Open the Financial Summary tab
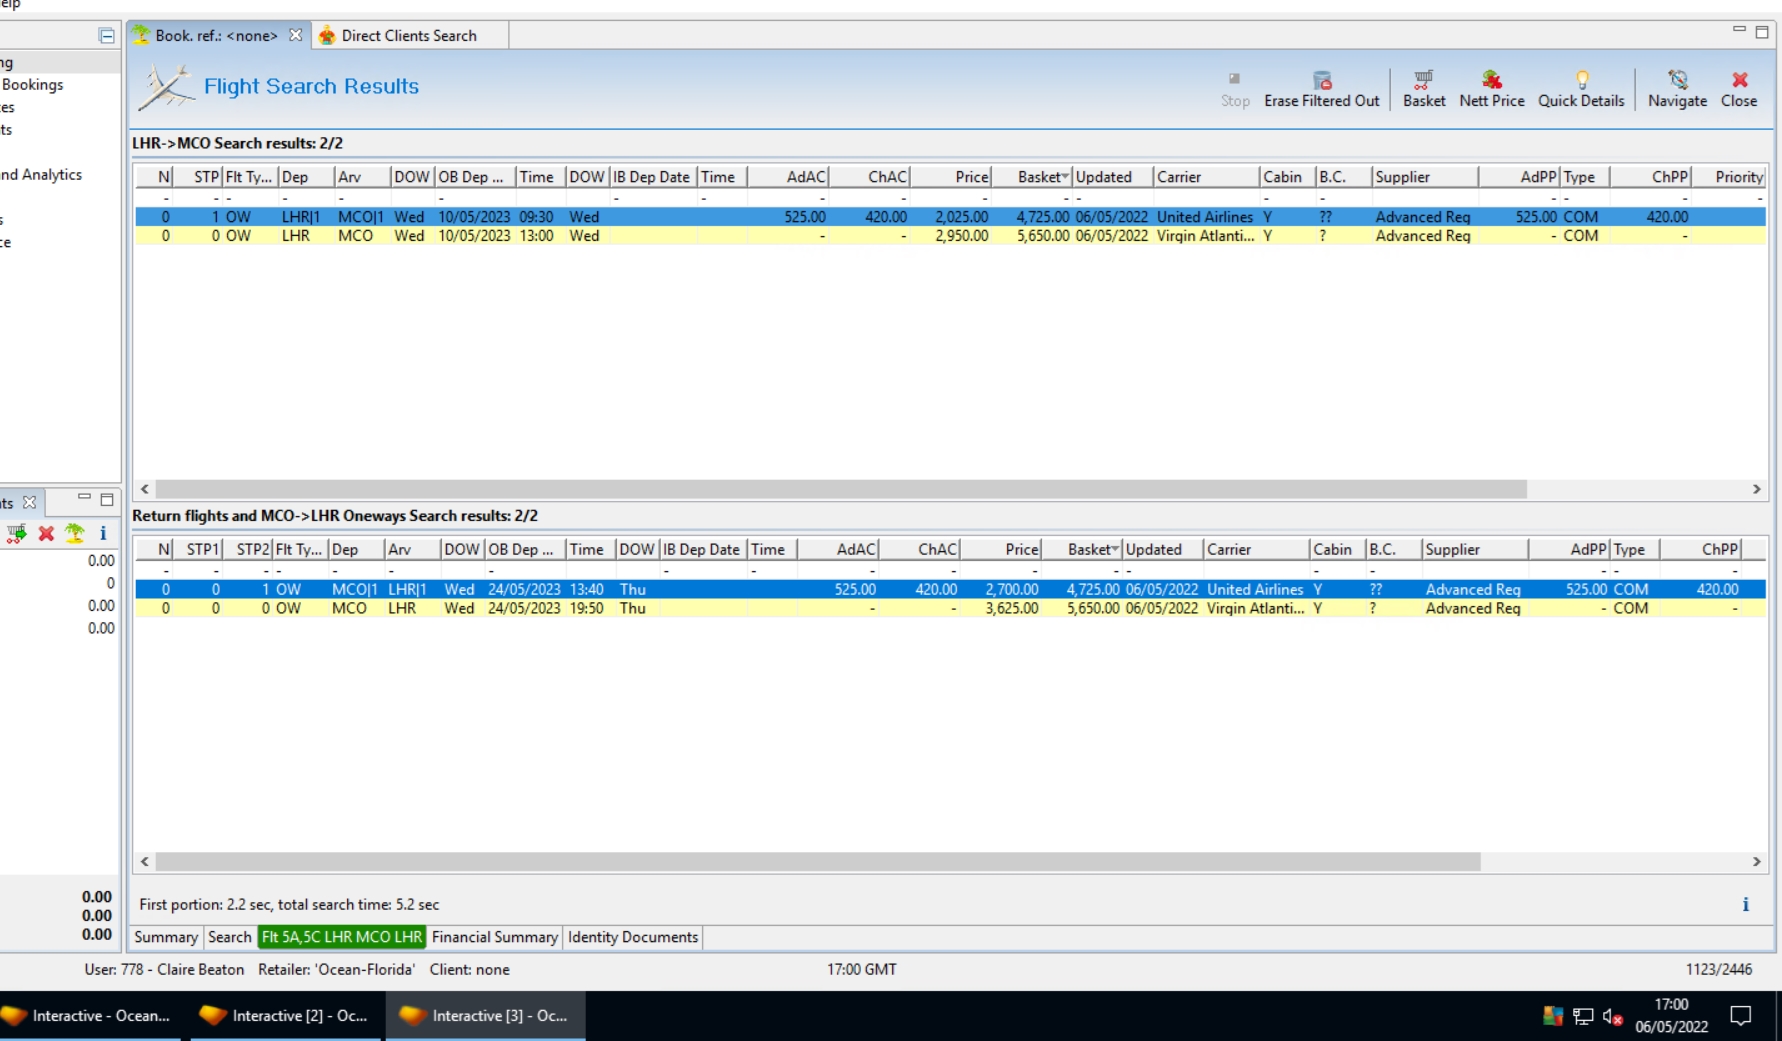Image resolution: width=1782 pixels, height=1041 pixels. click(x=495, y=937)
